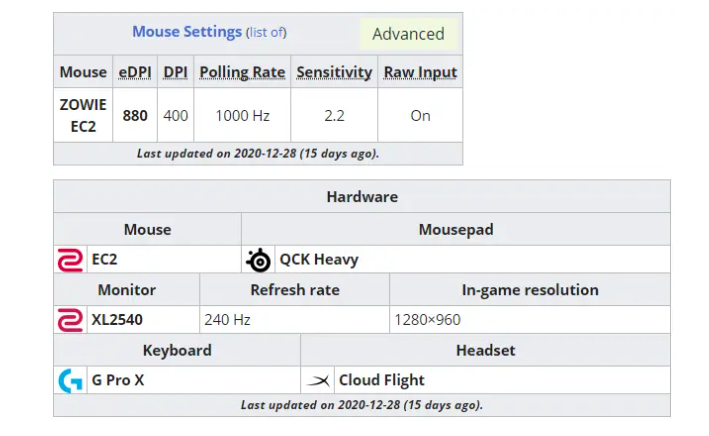The height and width of the screenshot is (436, 709).
Task: Click the Polling Rate column header
Action: 242,72
